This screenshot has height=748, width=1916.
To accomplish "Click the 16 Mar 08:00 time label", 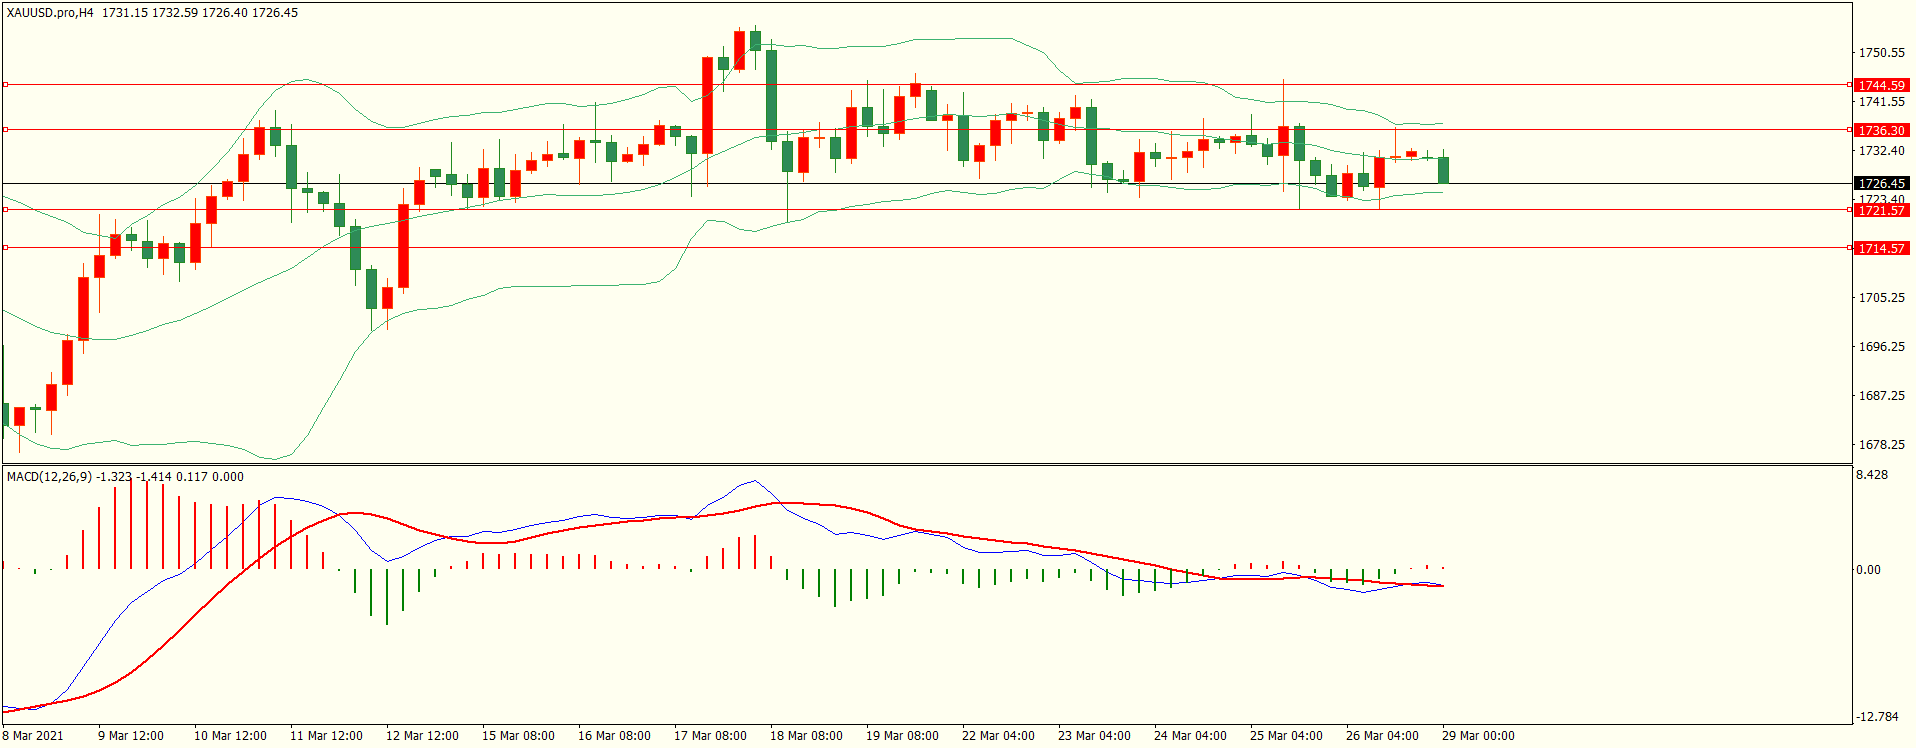I will click(x=614, y=736).
